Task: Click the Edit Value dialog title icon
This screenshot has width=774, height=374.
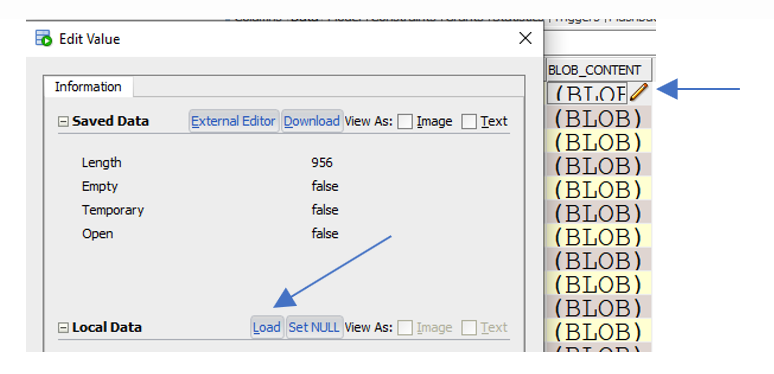Action: (x=43, y=38)
